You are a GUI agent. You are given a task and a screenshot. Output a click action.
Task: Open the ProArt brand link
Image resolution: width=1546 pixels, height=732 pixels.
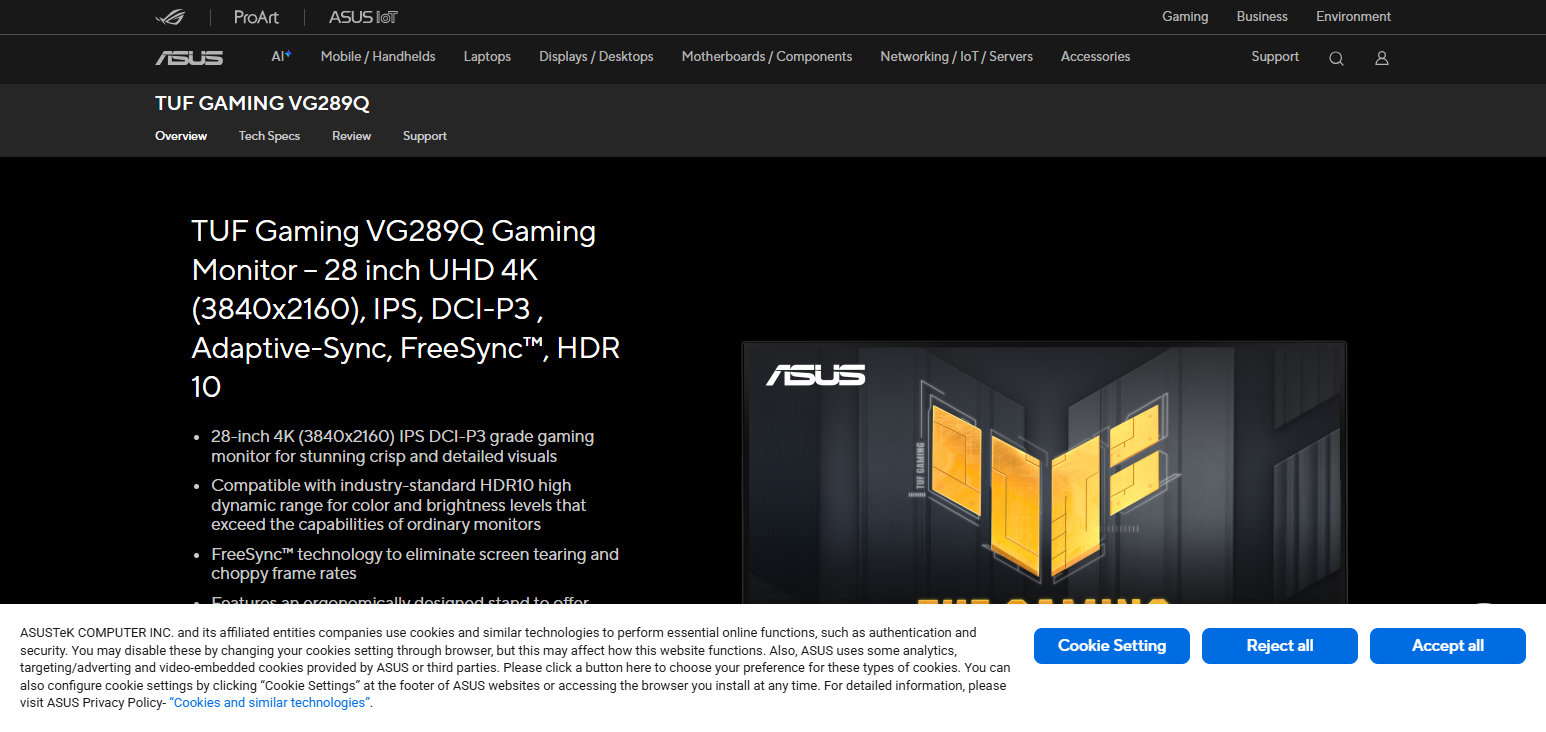pos(256,17)
